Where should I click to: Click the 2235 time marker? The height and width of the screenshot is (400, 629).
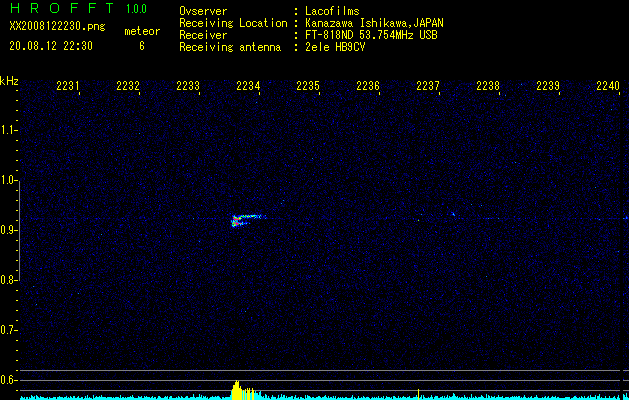pyautogui.click(x=308, y=86)
